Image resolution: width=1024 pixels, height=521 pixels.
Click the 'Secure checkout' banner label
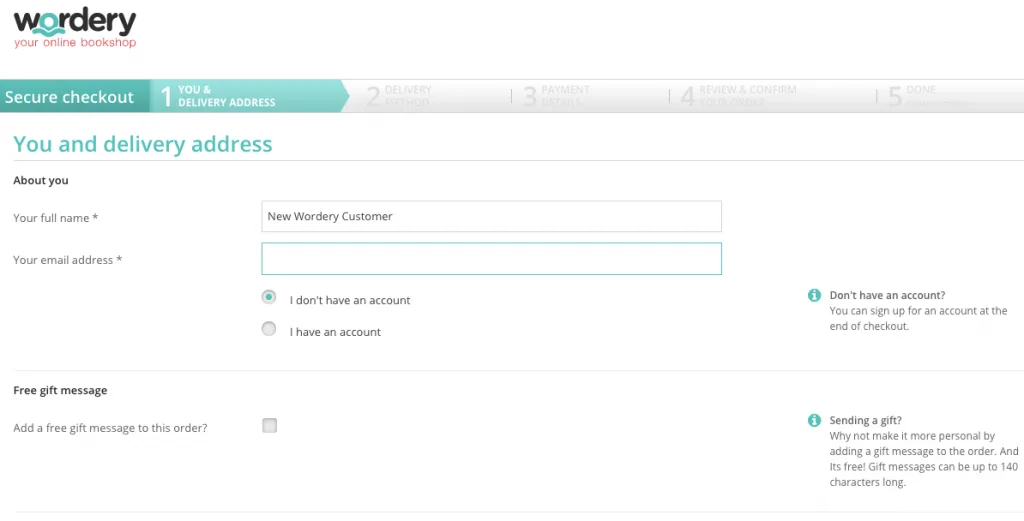[x=70, y=97]
